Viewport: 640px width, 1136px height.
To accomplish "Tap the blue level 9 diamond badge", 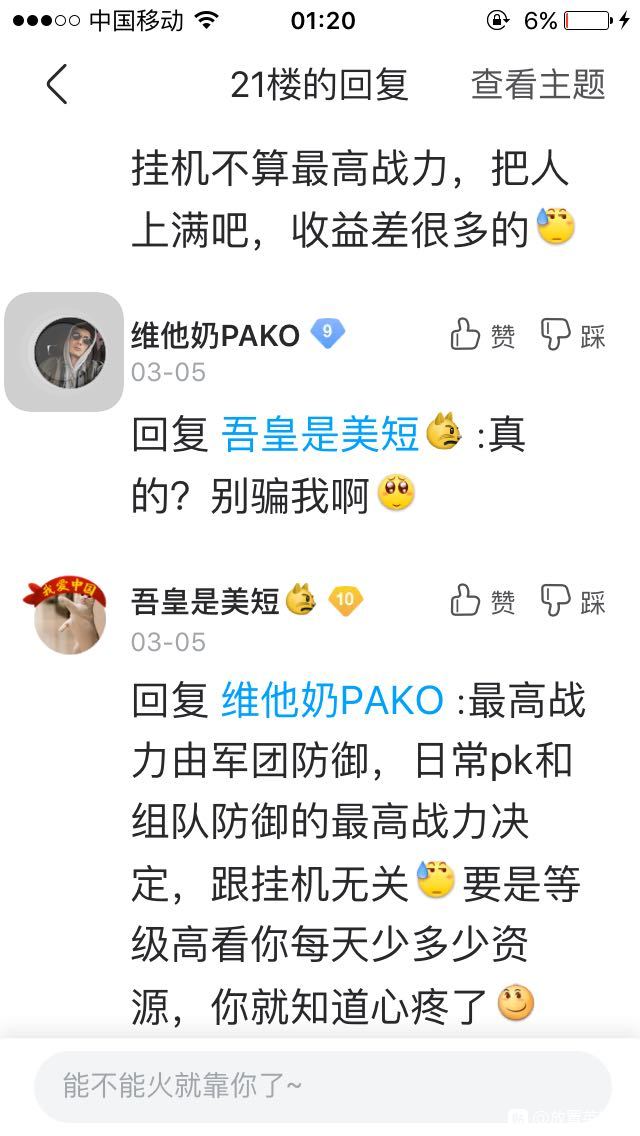I will 328,334.
